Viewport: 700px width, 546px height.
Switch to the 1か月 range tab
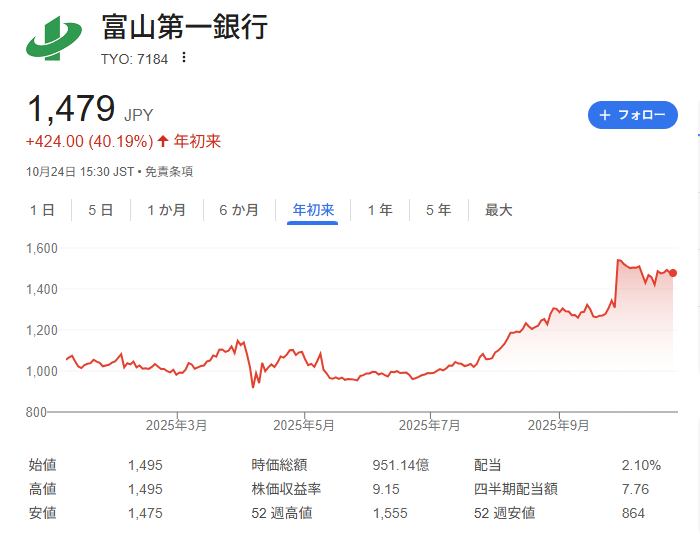coord(166,210)
